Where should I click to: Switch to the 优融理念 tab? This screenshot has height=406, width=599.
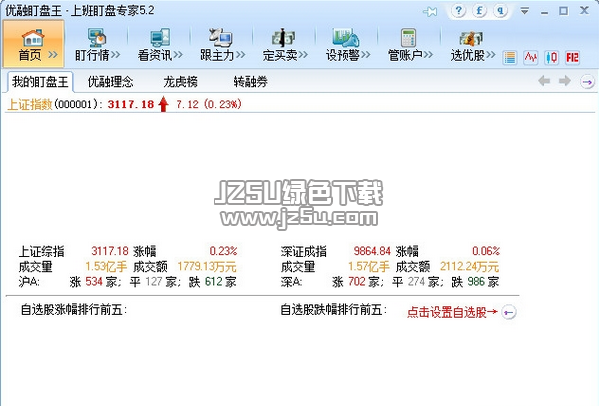coord(110,82)
